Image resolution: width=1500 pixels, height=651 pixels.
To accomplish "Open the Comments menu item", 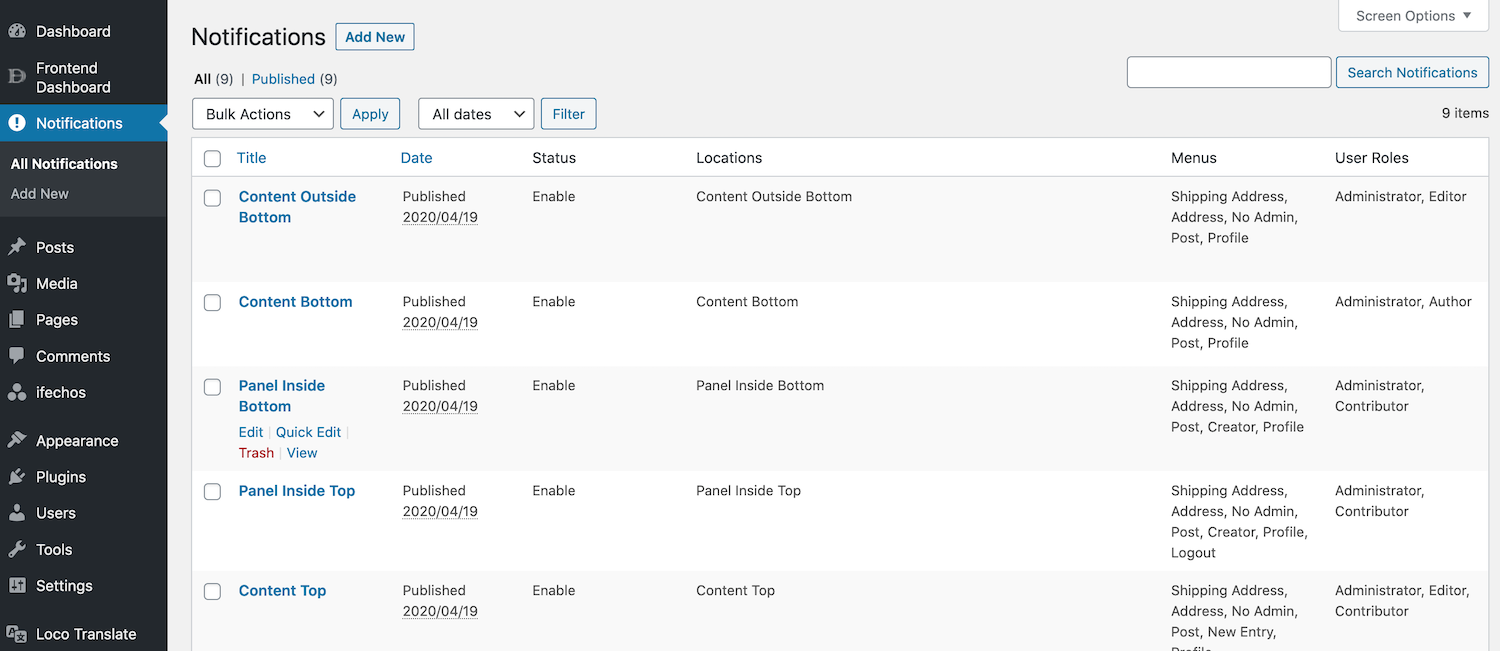I will (x=84, y=356).
